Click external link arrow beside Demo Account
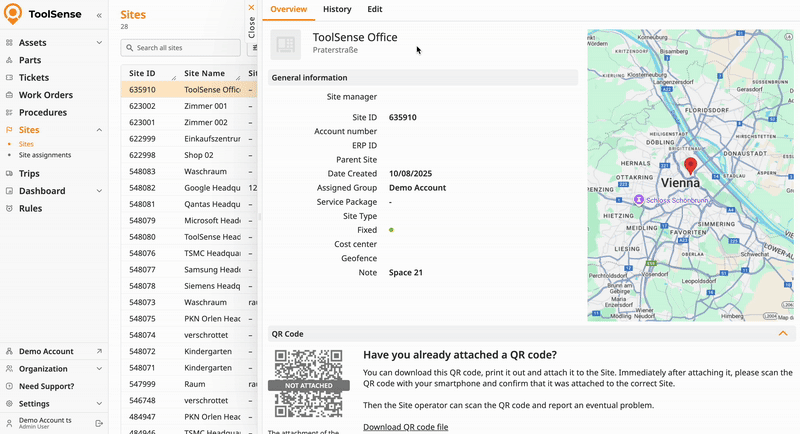The image size is (800, 434). 99,351
